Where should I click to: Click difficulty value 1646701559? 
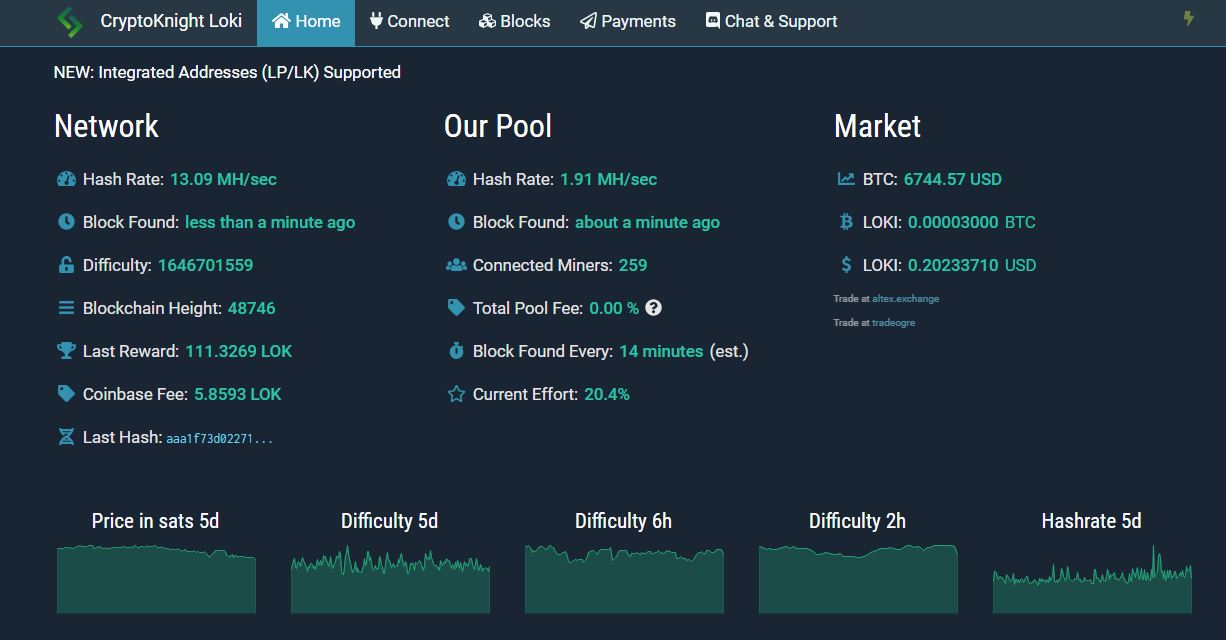205,265
